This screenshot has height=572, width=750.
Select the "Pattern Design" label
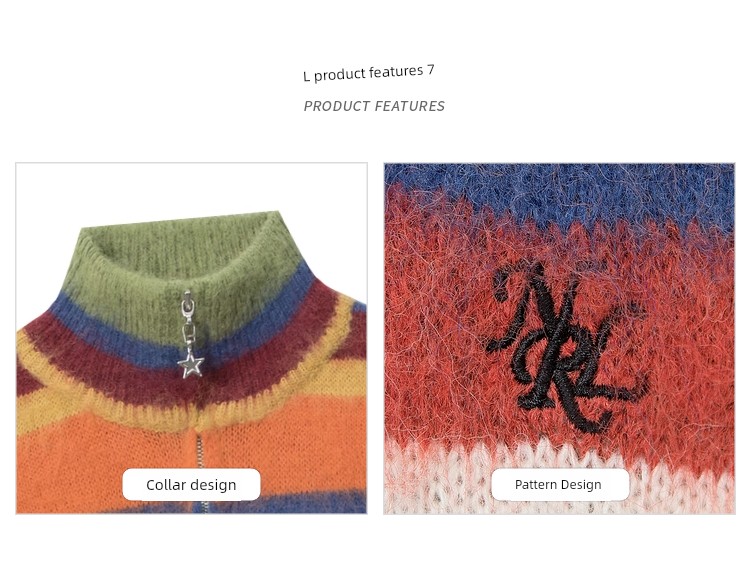pos(560,484)
